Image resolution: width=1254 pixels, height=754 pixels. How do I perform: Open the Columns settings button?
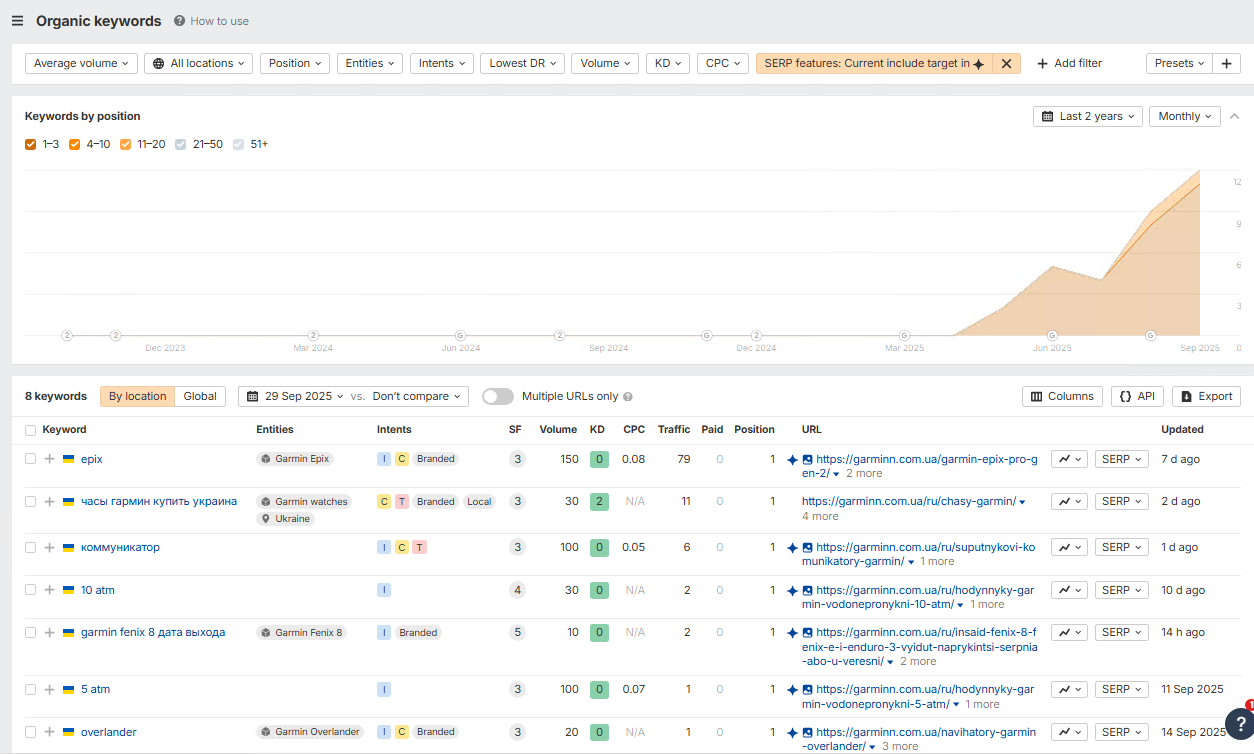point(1062,396)
